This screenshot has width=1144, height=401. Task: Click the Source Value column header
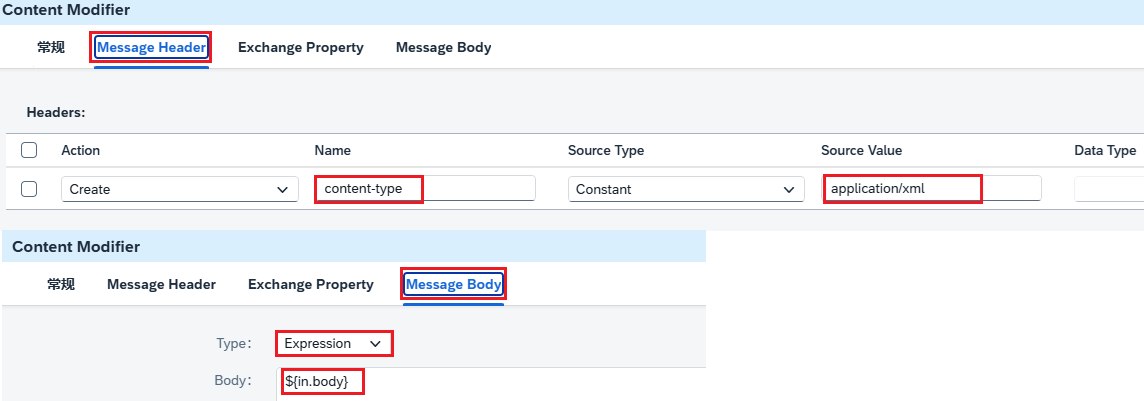pyautogui.click(x=862, y=150)
